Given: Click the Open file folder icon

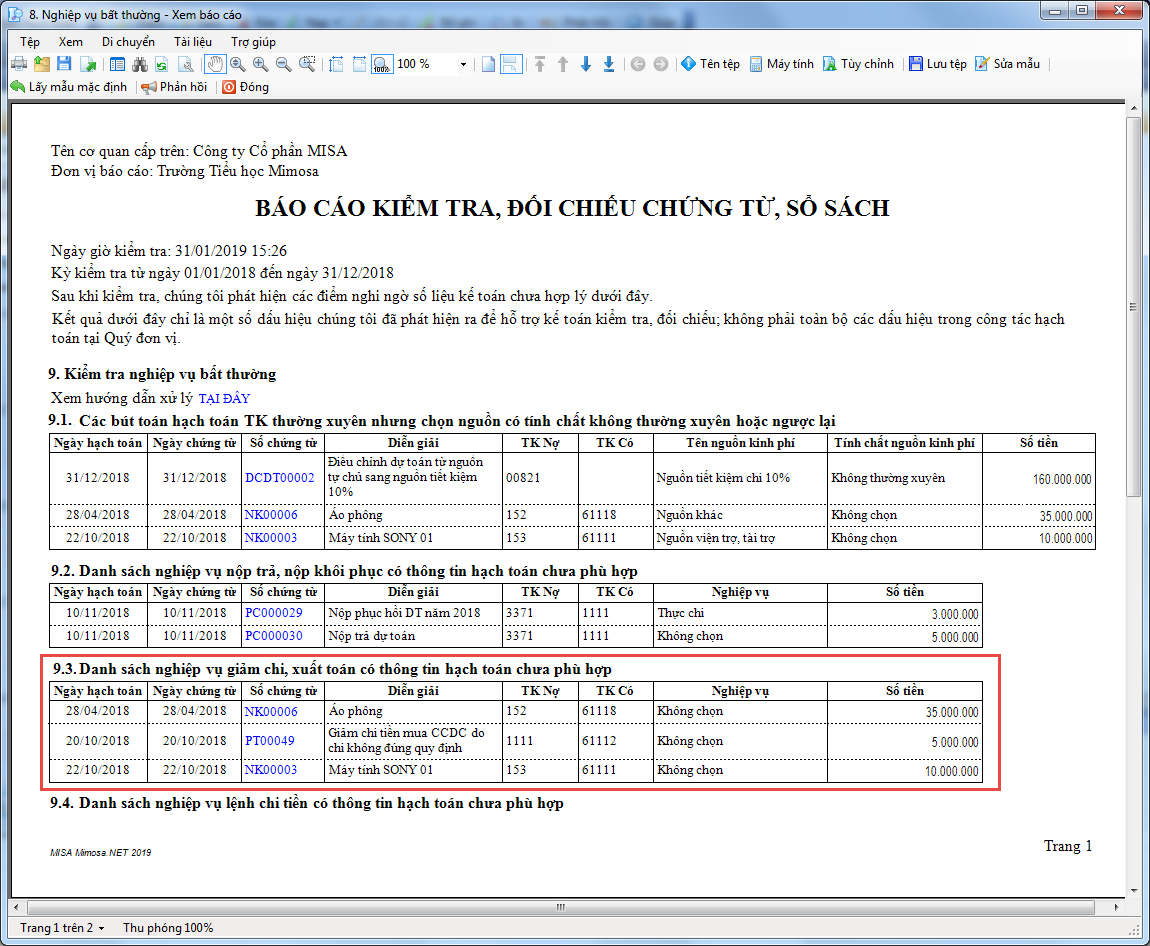Looking at the screenshot, I should tap(42, 65).
